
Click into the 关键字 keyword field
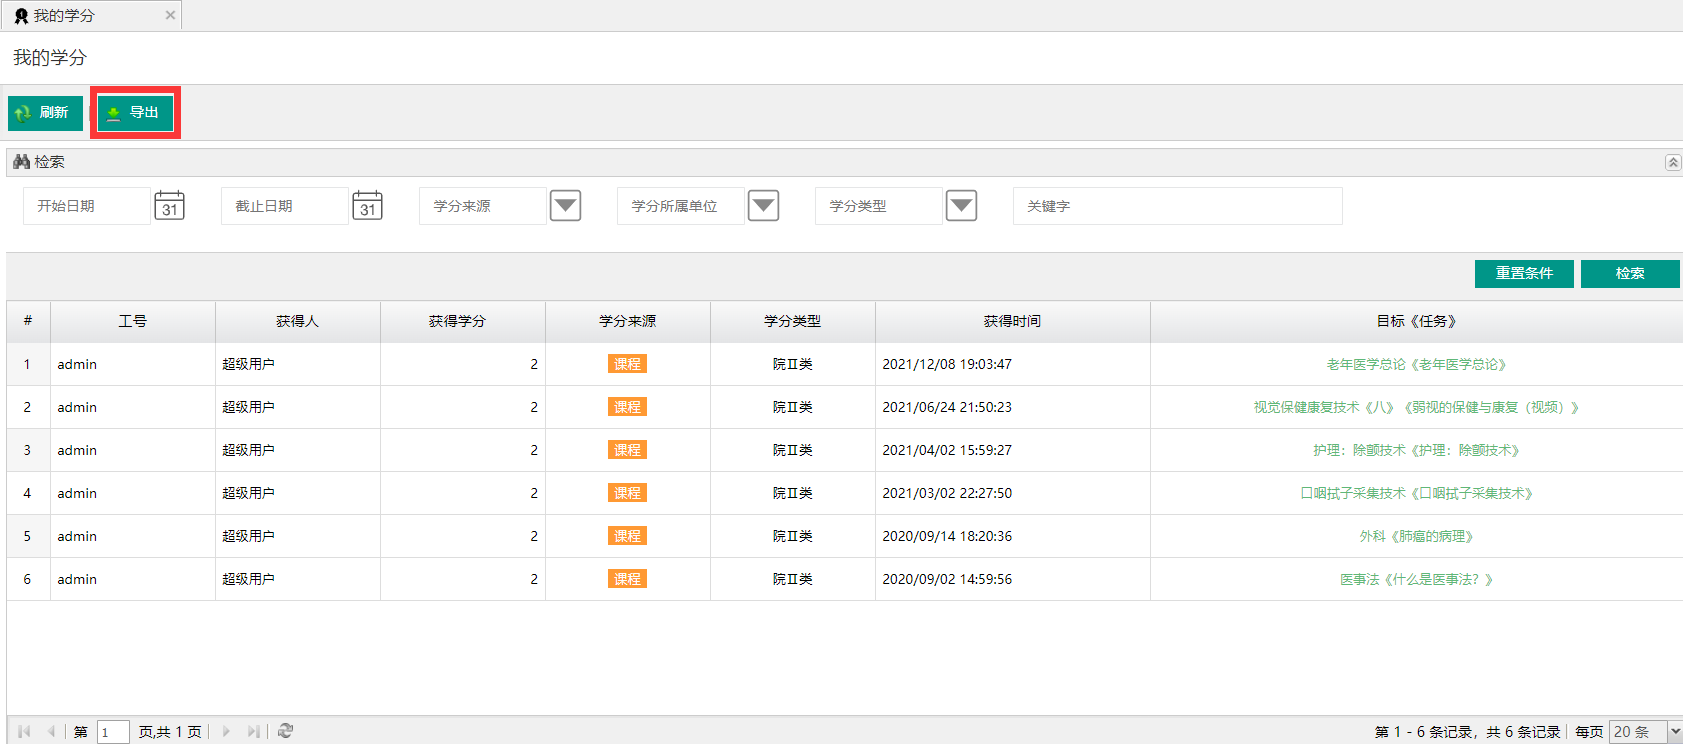(1176, 206)
